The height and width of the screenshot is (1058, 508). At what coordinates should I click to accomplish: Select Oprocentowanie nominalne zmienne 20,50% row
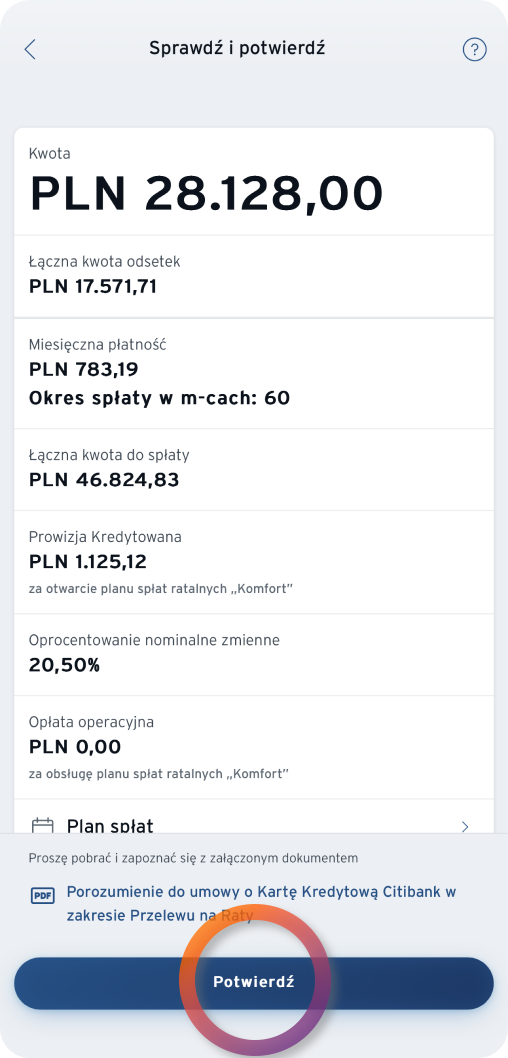pos(254,654)
